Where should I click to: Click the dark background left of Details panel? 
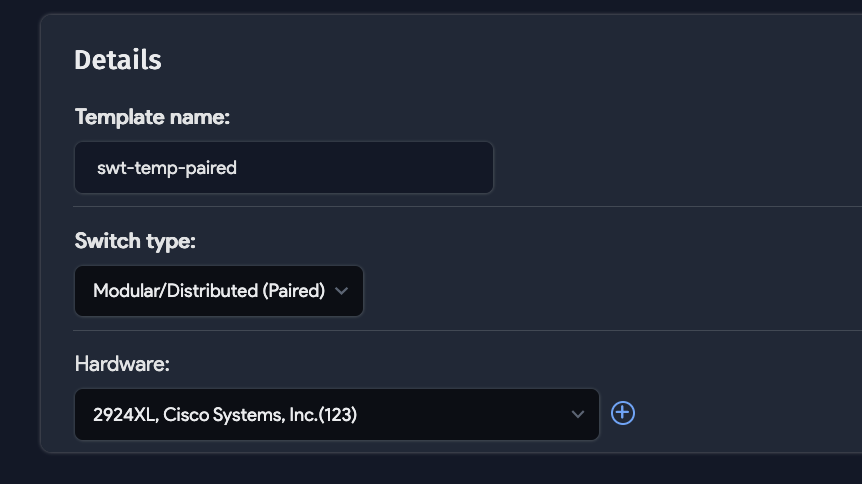tap(18, 240)
